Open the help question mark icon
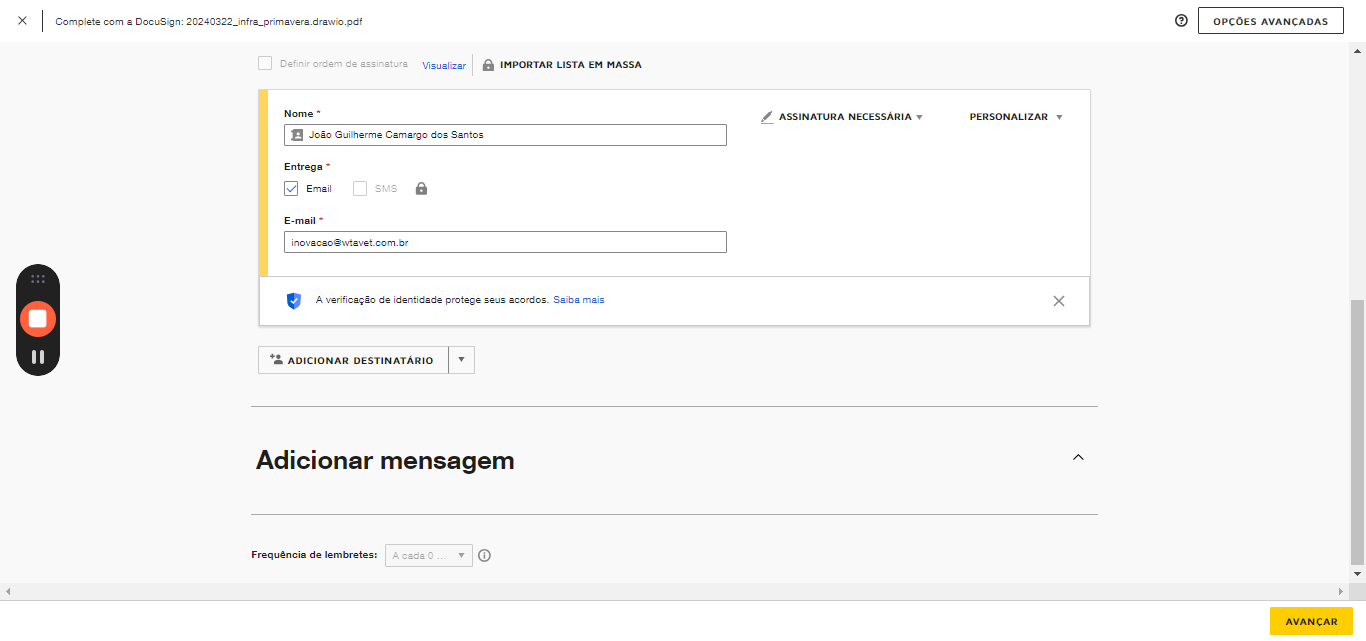1366x641 pixels. click(x=1181, y=21)
